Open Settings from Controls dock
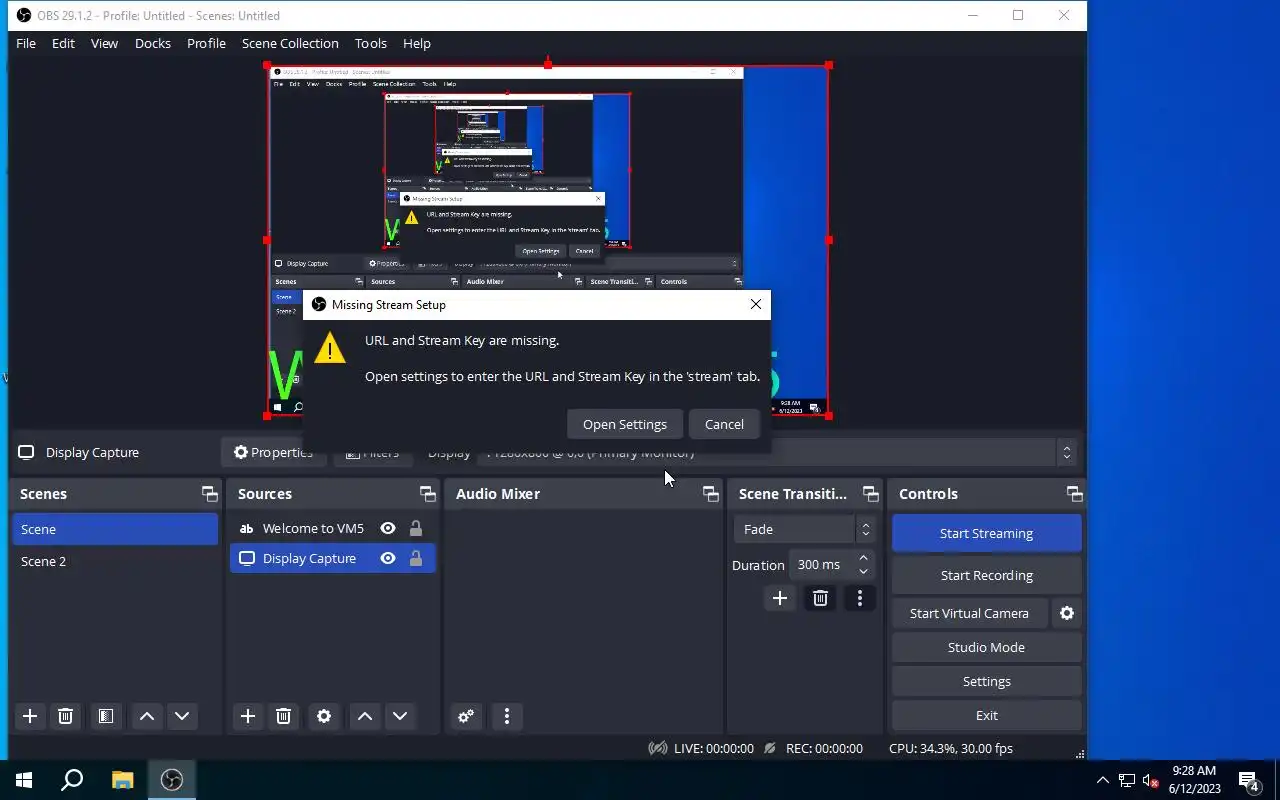Viewport: 1280px width, 800px height. 986,681
